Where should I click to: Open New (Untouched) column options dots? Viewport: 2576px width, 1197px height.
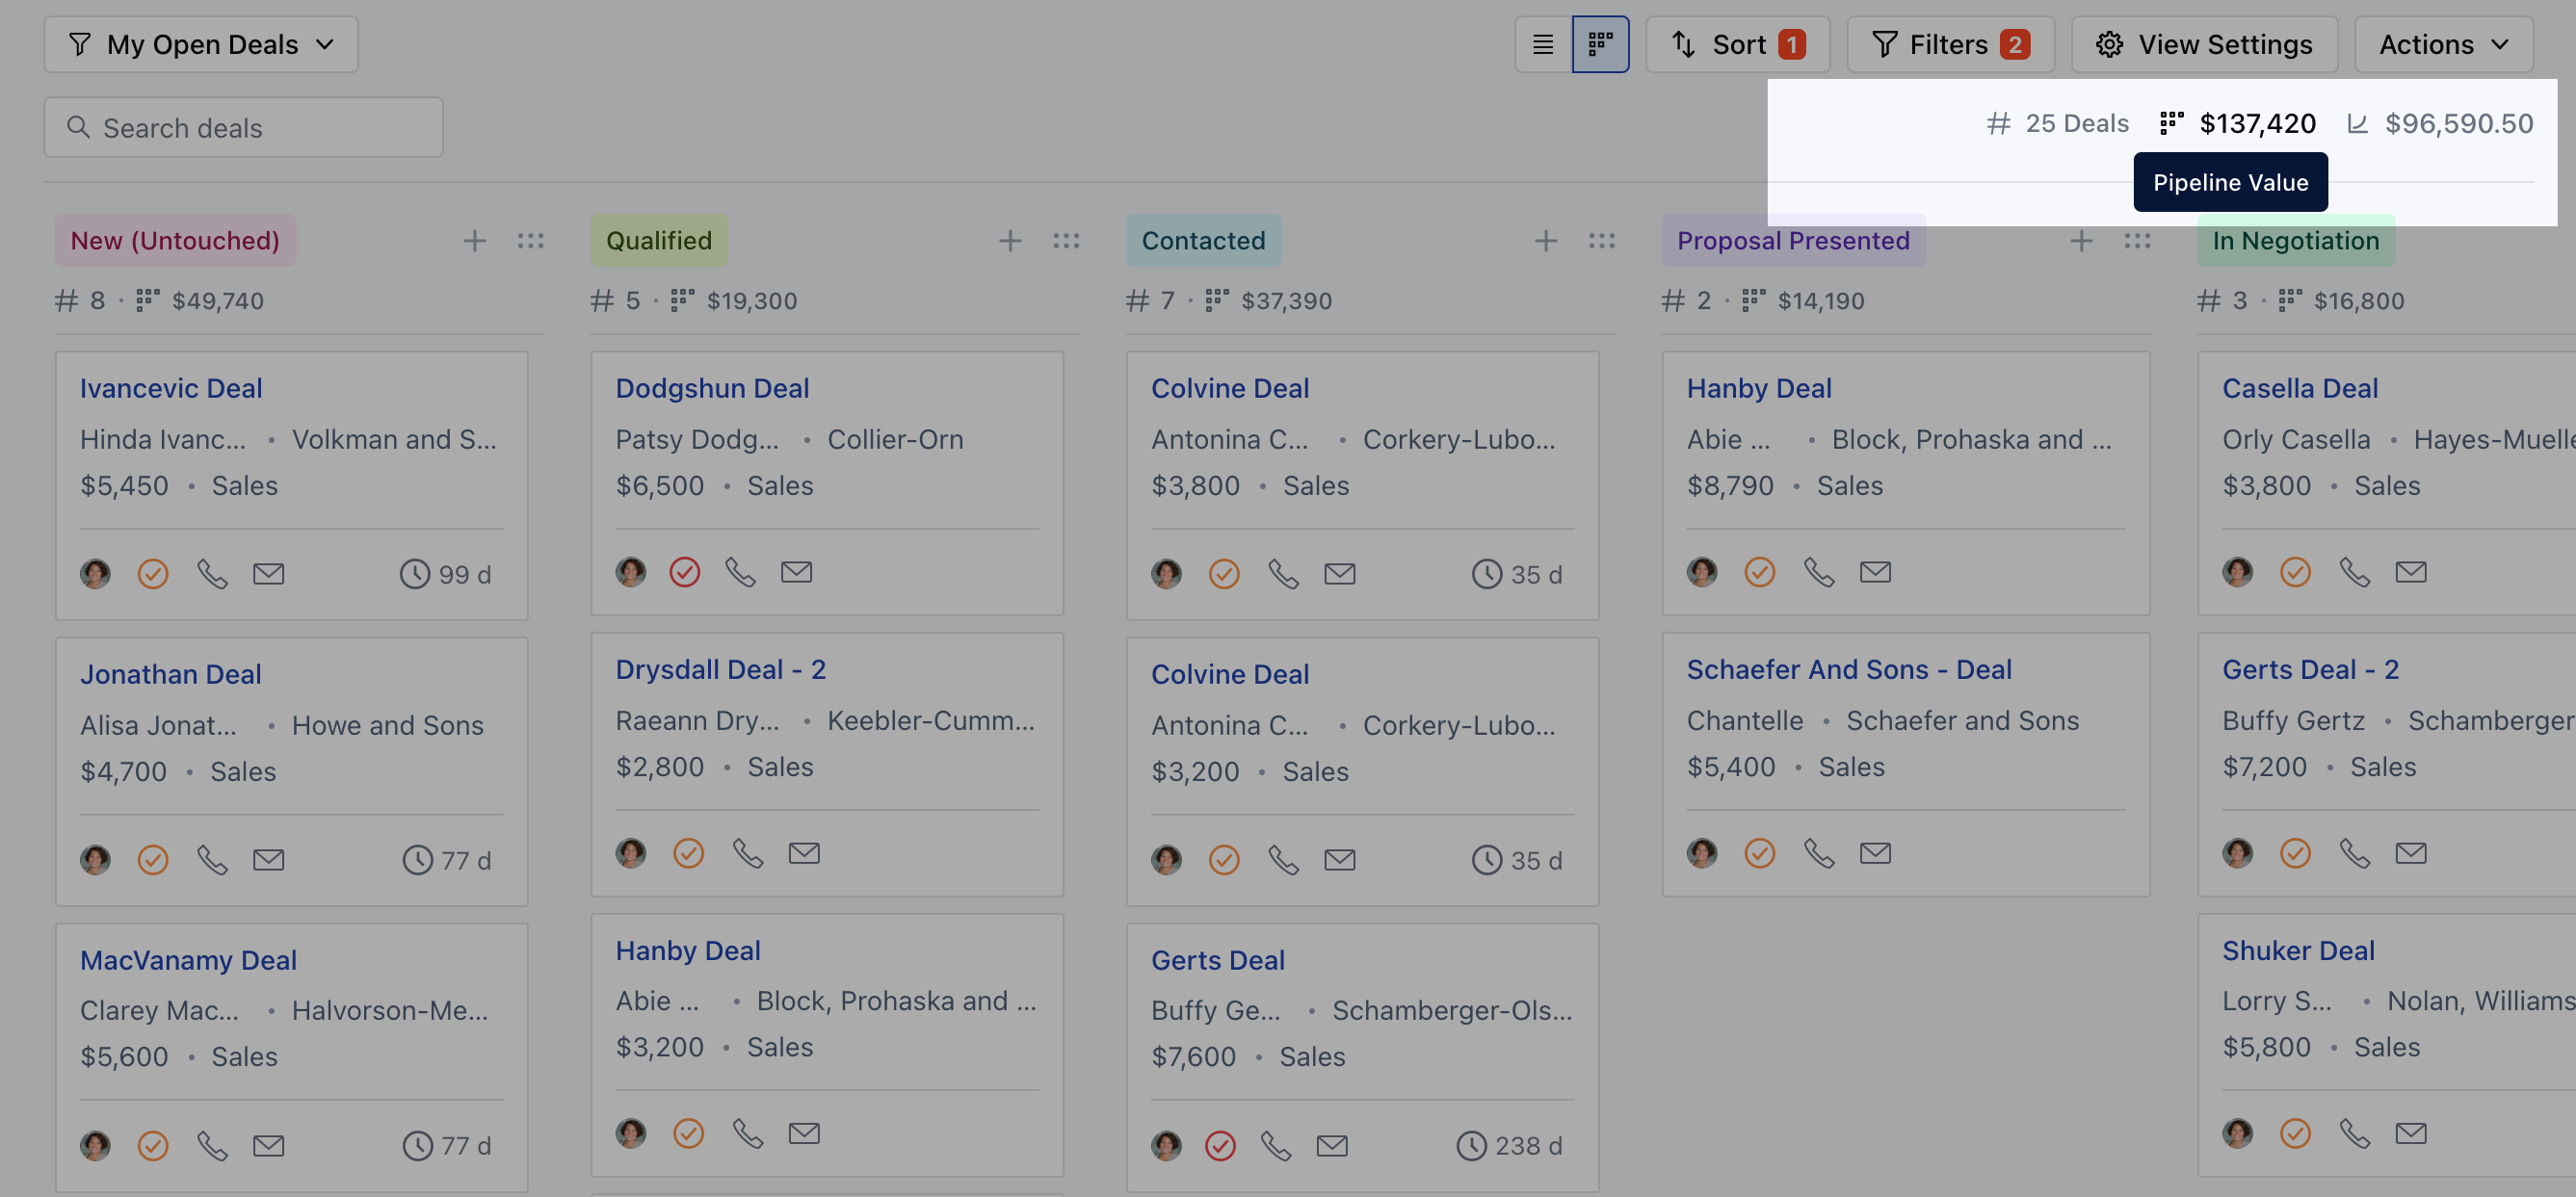coord(531,241)
